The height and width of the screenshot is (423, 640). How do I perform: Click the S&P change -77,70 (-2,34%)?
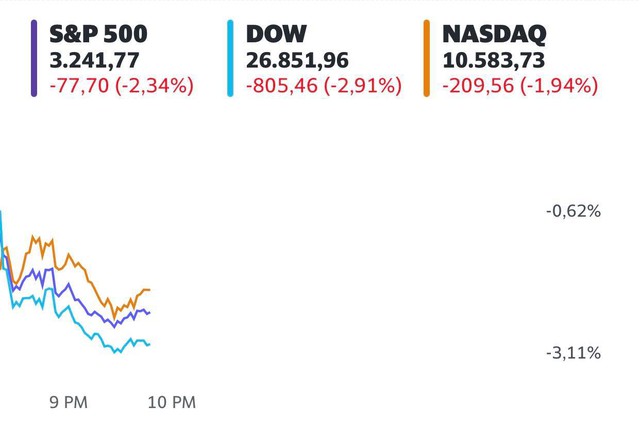point(122,86)
